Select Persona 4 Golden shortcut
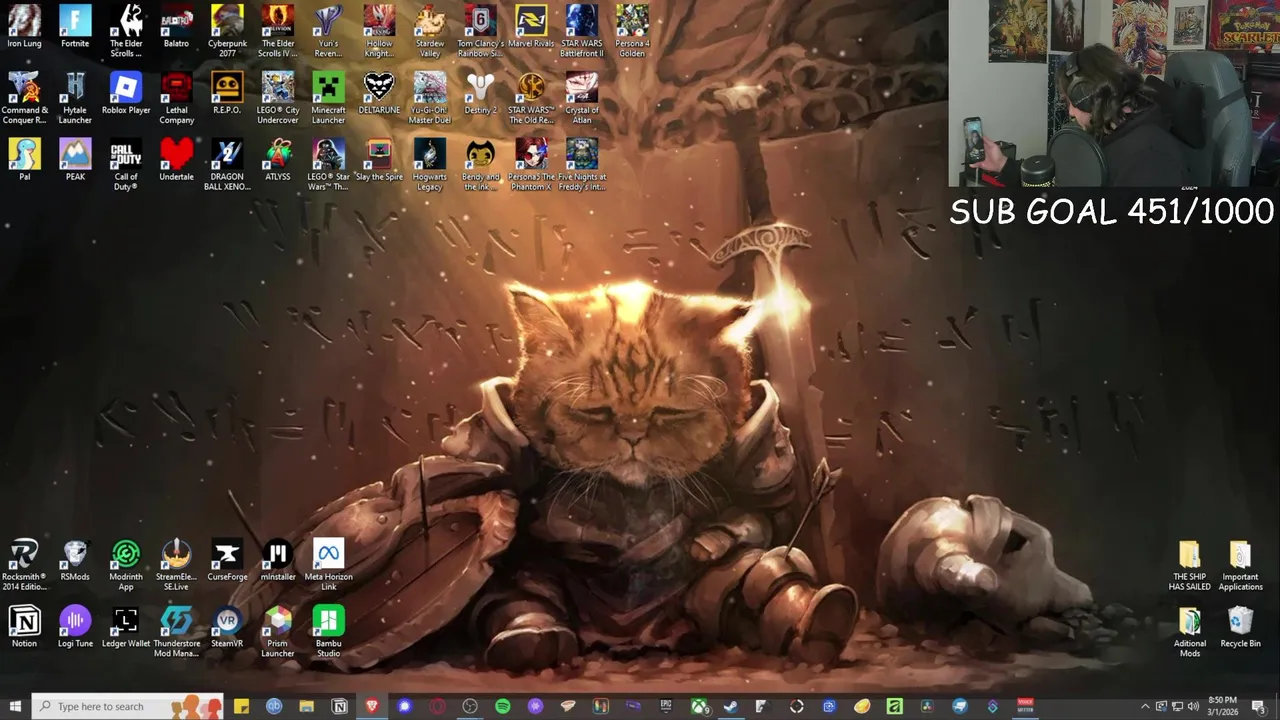The image size is (1280, 720). [632, 31]
